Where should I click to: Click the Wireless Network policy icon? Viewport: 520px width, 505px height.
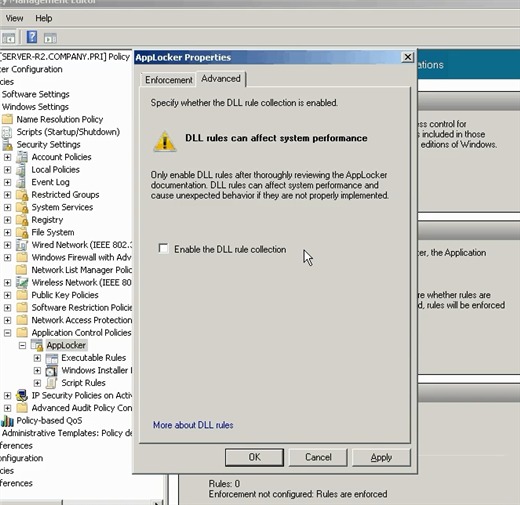click(x=22, y=283)
